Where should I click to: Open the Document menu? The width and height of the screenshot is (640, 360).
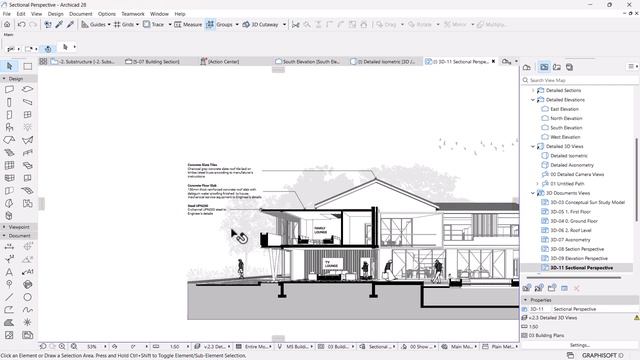point(80,14)
